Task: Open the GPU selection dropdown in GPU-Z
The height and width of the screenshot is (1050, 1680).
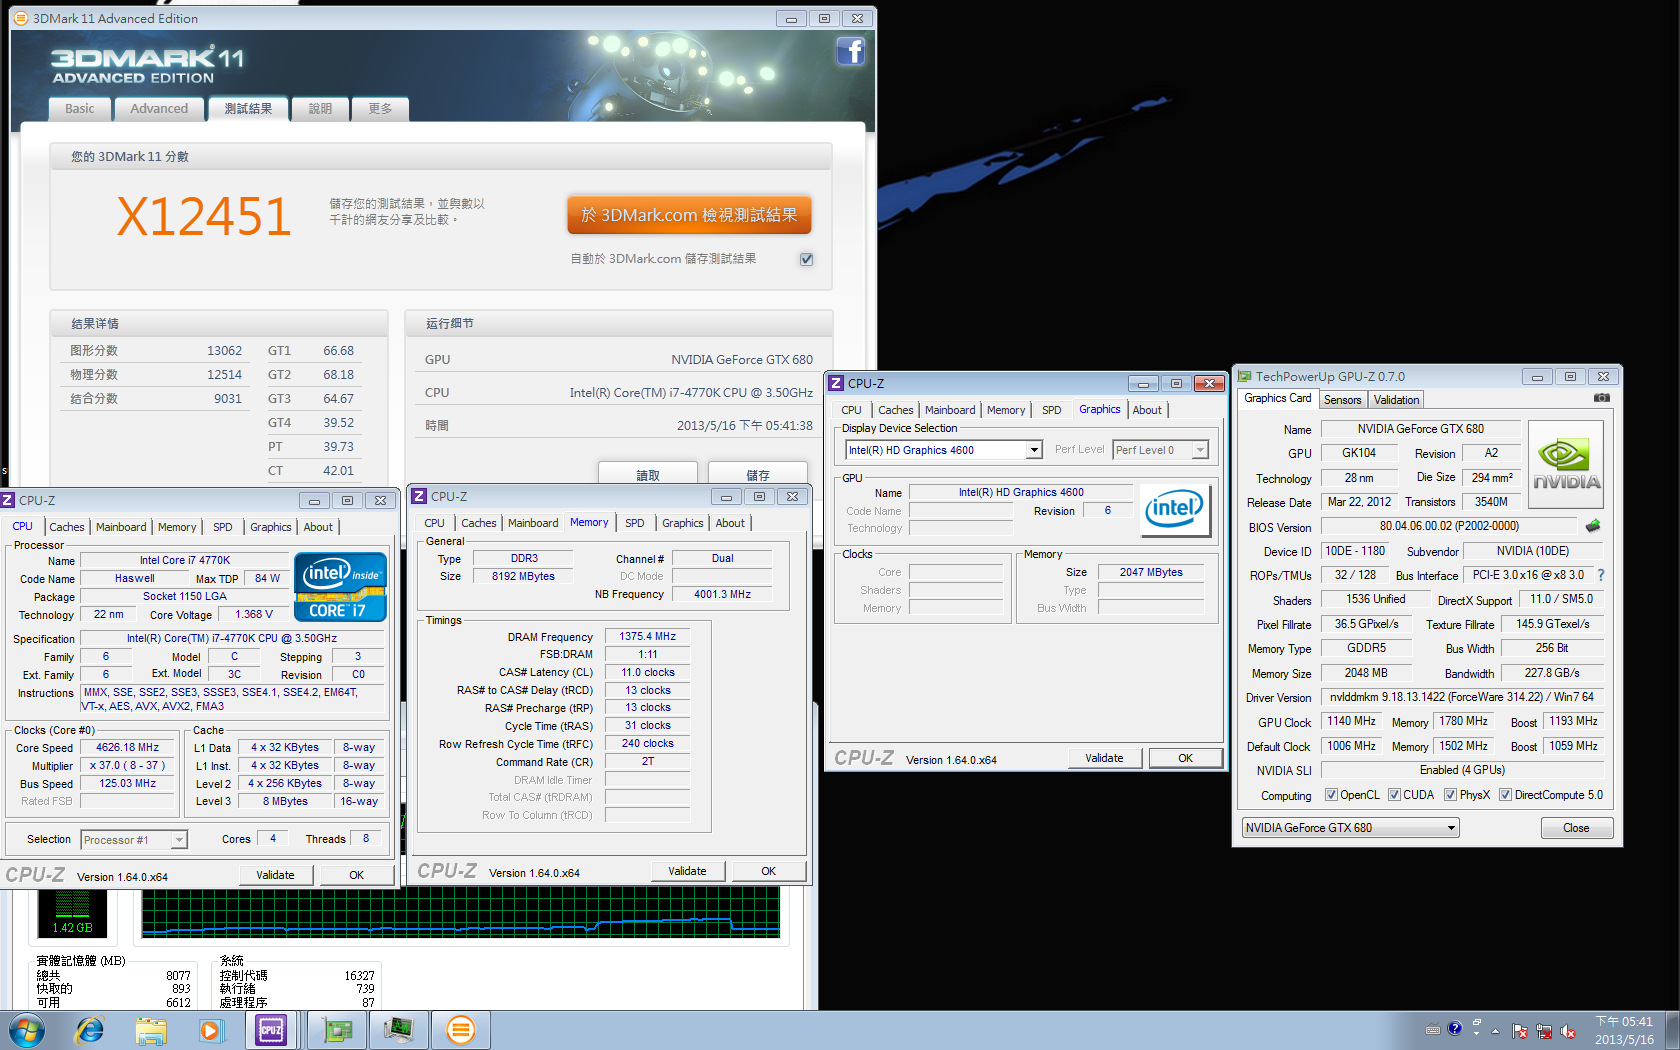Action: pos(1350,828)
